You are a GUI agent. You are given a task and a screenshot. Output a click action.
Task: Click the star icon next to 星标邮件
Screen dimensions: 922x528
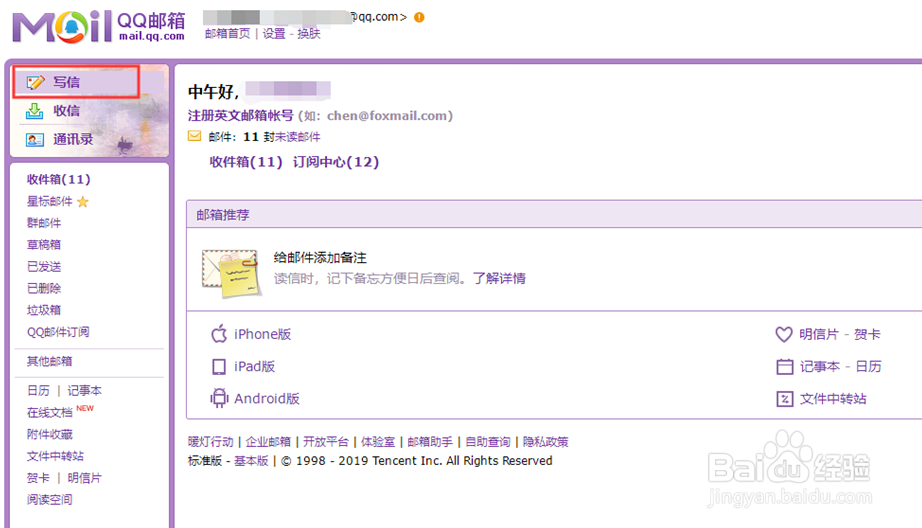pyautogui.click(x=83, y=202)
